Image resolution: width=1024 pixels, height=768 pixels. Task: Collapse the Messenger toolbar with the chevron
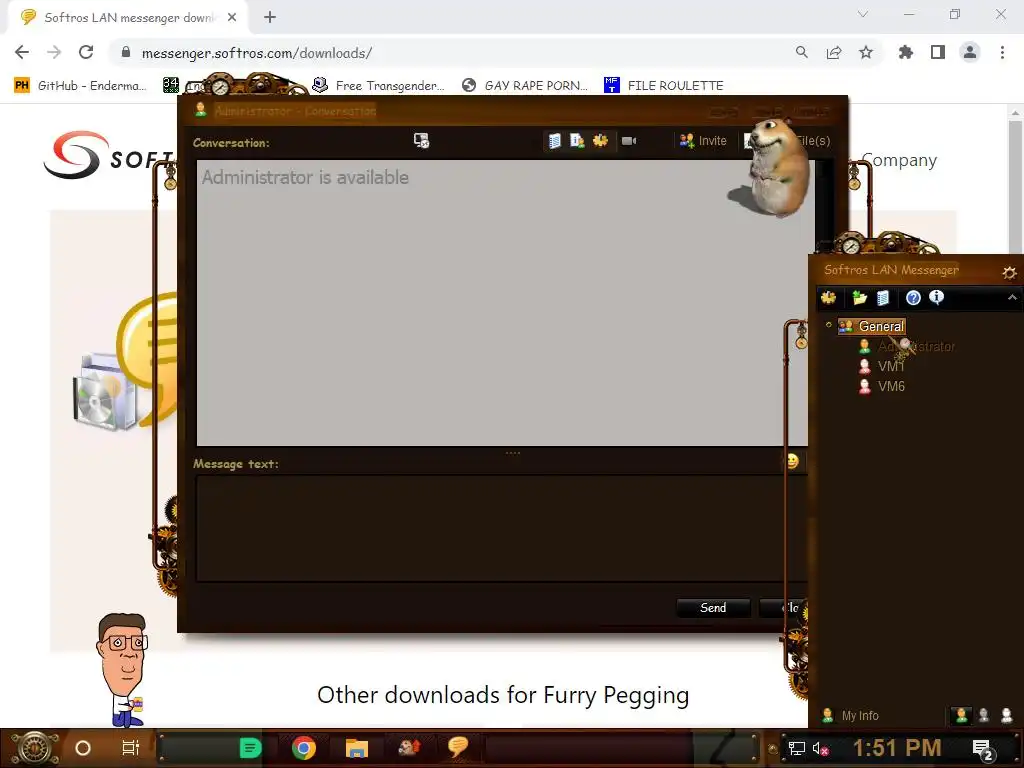pyautogui.click(x=1012, y=298)
